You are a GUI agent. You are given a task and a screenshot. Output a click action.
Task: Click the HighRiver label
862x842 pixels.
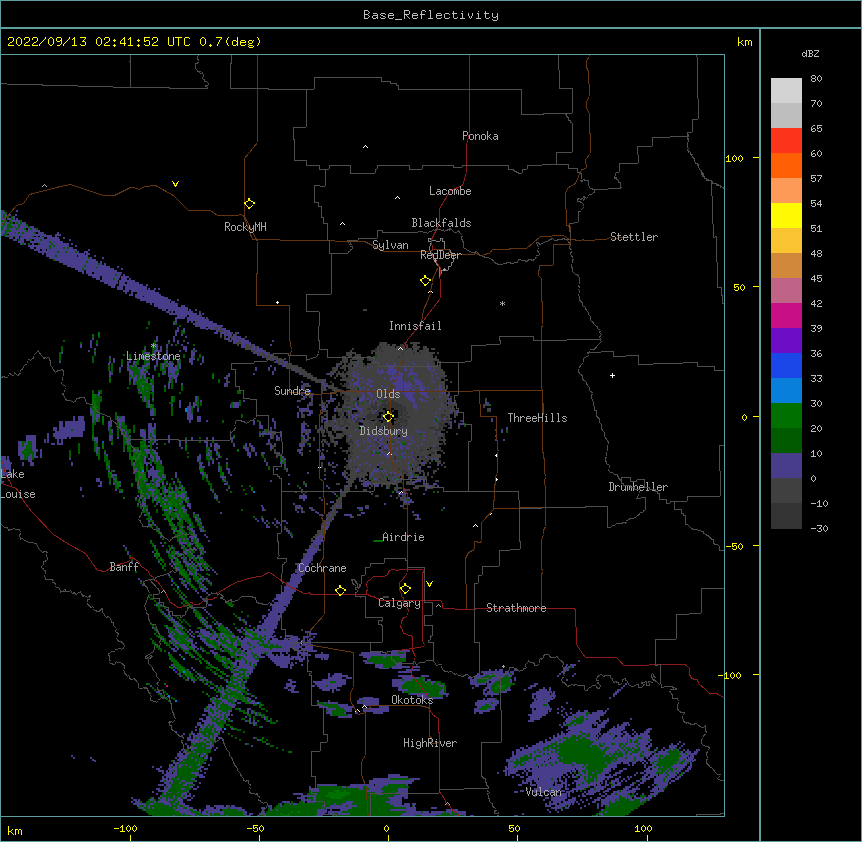click(x=430, y=743)
